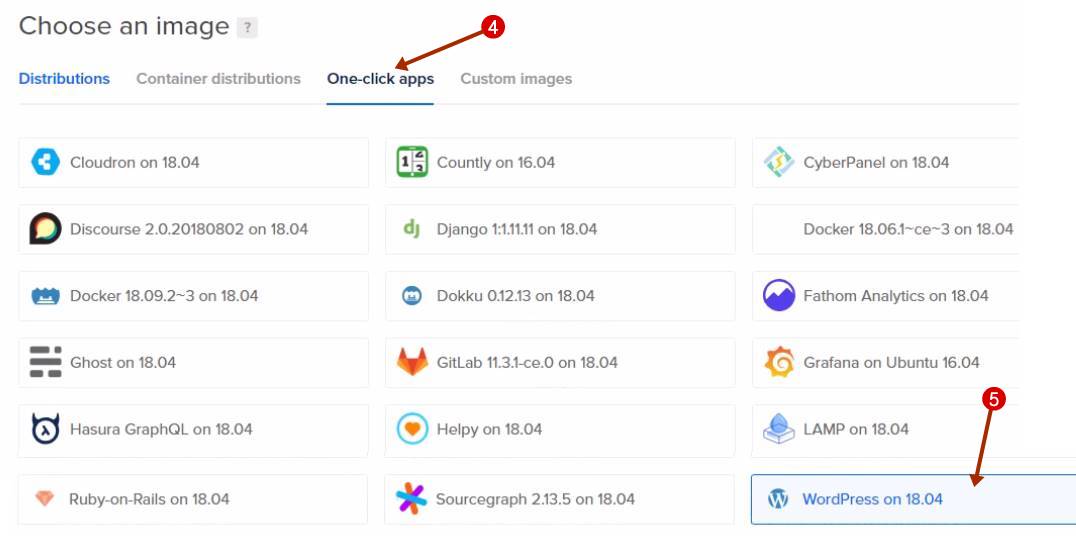Image resolution: width=1076 pixels, height=536 pixels.
Task: Click the Helpy on 18.04 text
Action: 489,430
